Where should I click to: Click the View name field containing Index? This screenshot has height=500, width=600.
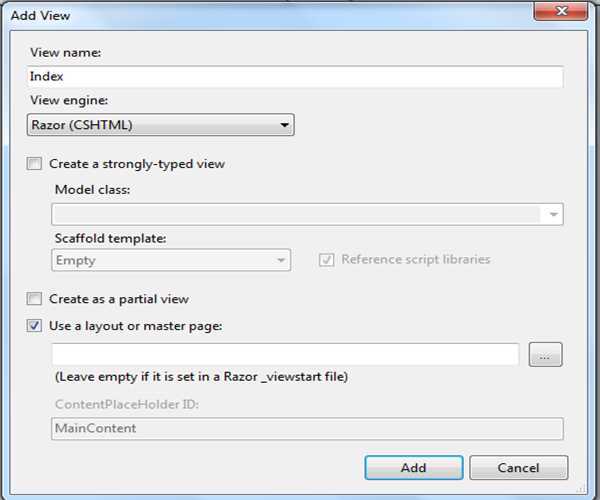point(295,77)
